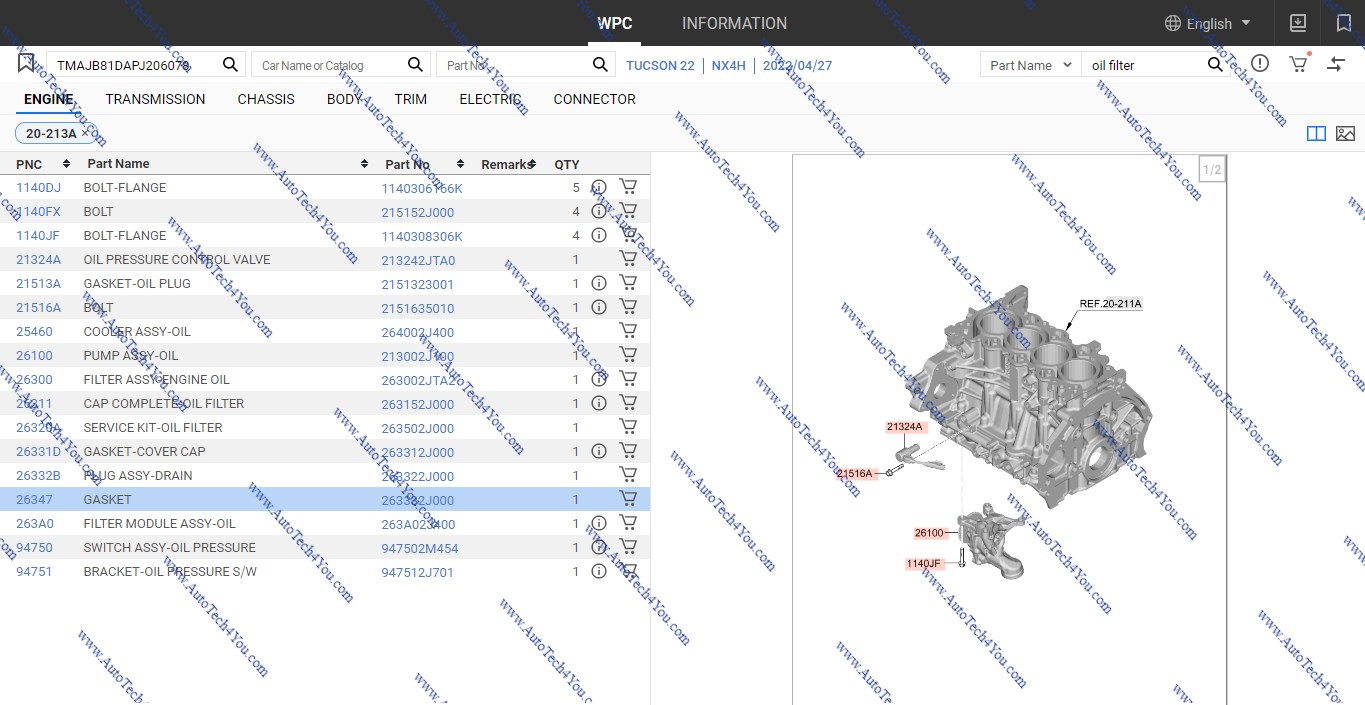The height and width of the screenshot is (705, 1365).
Task: Expand the Part Name search type dropdown
Action: (1029, 65)
